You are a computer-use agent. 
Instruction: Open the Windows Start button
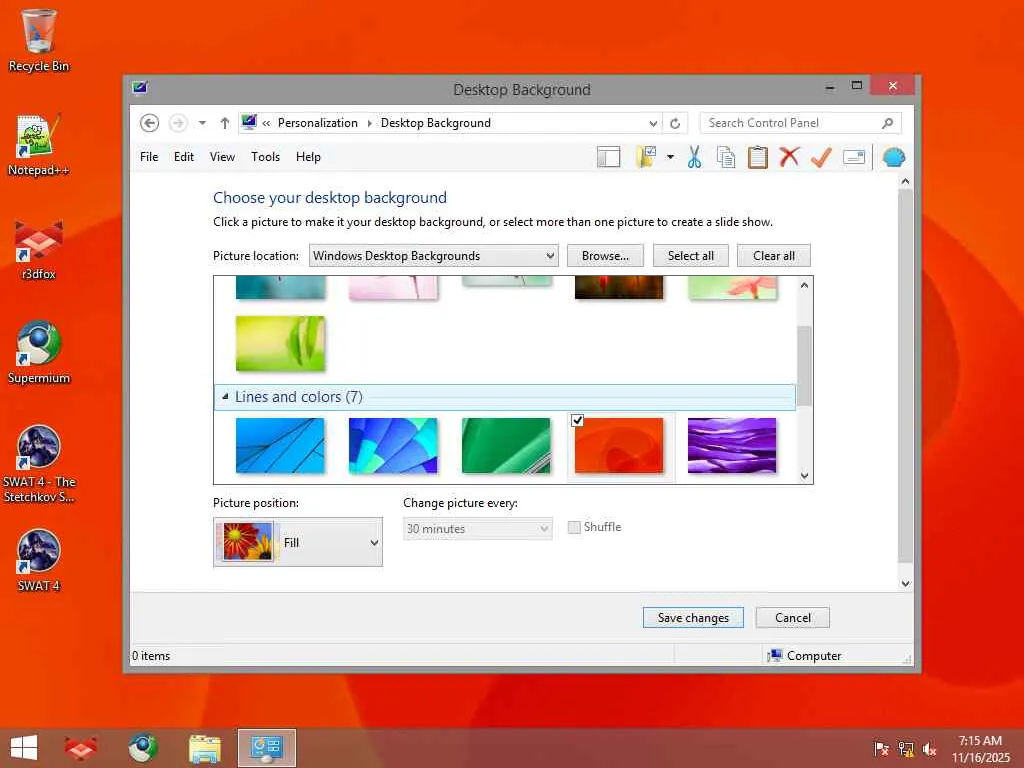click(24, 748)
